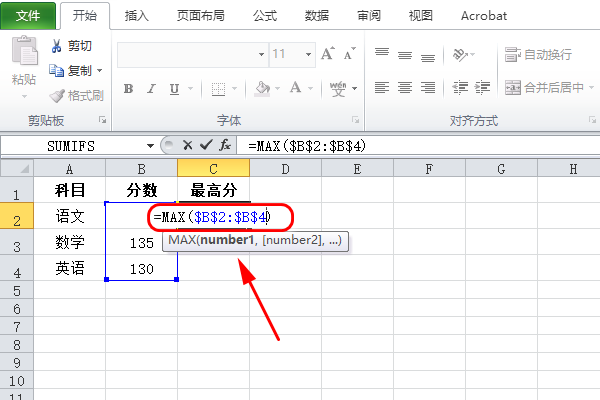This screenshot has width=600, height=400.
Task: Expand the paste options arrow
Action: 24,96
